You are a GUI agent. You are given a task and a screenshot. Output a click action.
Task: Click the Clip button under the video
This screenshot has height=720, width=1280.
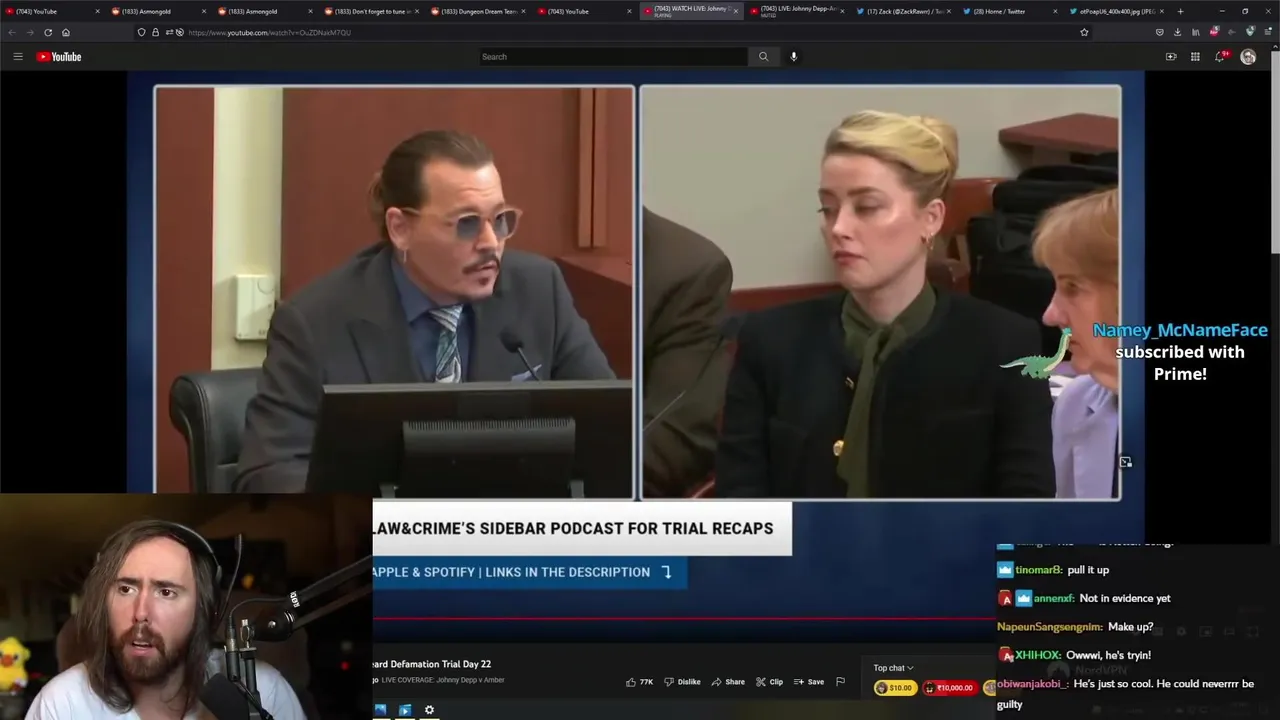[769, 682]
